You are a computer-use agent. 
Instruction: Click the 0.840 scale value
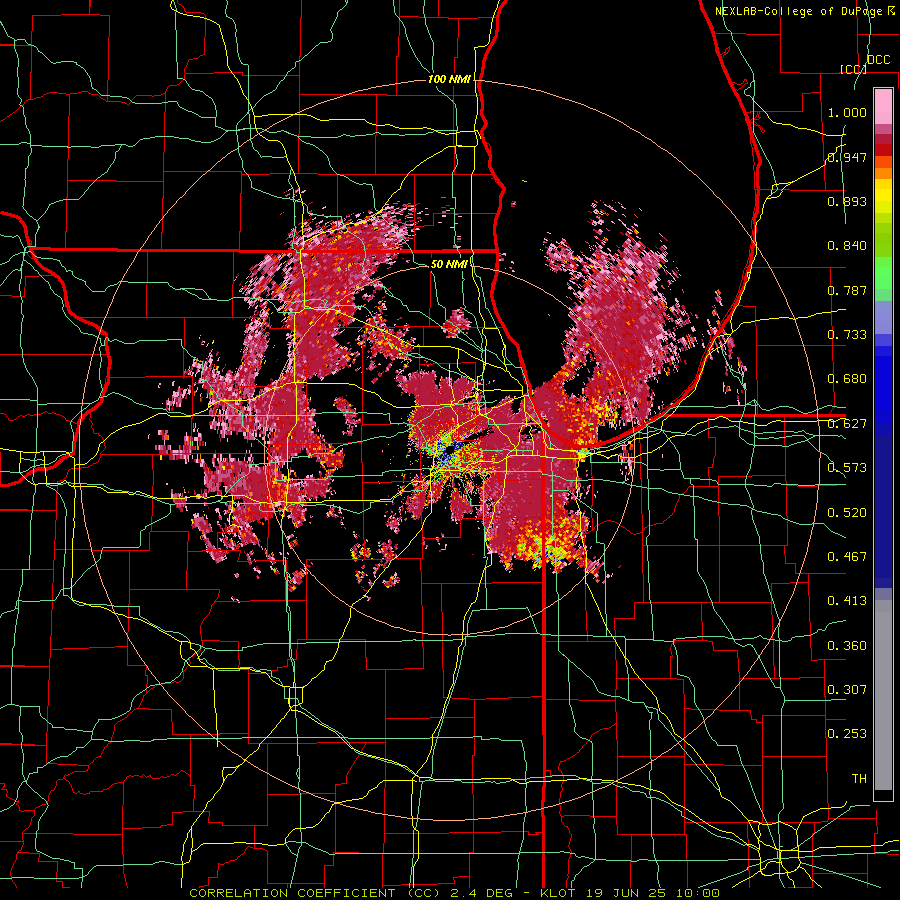(x=847, y=246)
